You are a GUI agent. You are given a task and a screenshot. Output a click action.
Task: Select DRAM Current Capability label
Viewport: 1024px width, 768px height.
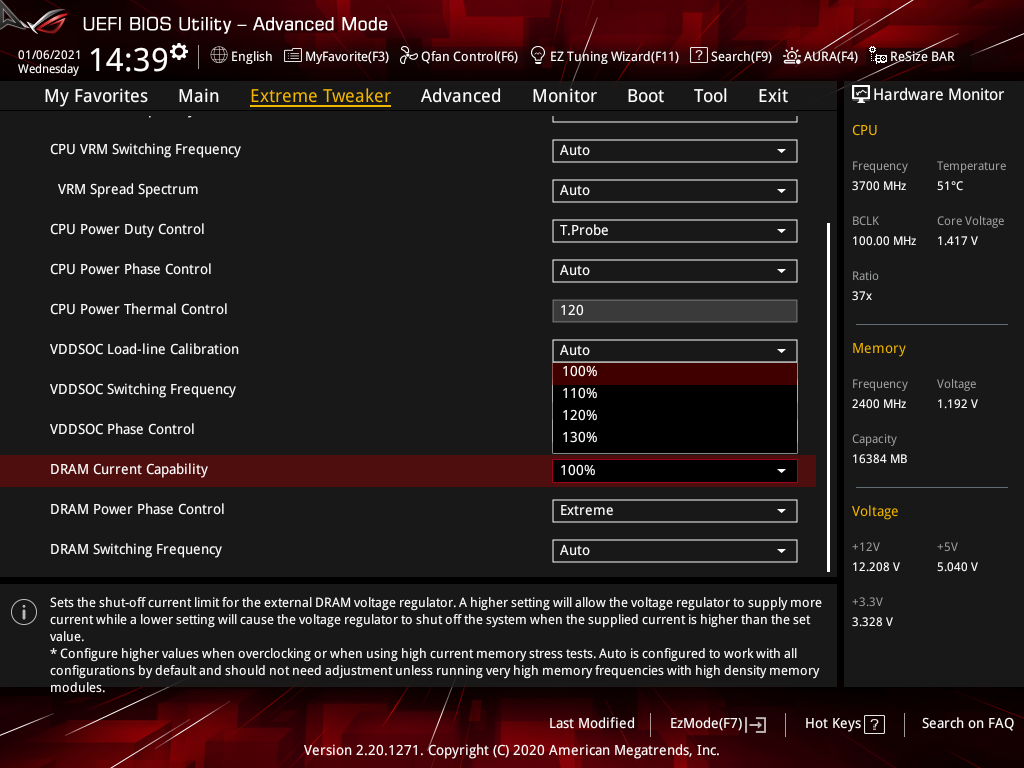click(x=129, y=470)
